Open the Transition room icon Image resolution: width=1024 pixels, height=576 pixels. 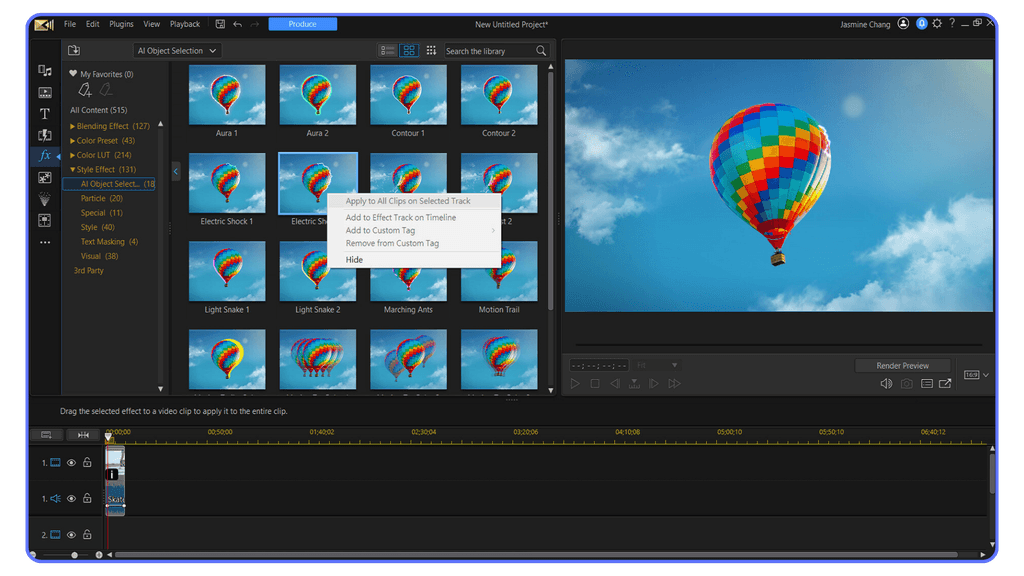pyautogui.click(x=45, y=134)
